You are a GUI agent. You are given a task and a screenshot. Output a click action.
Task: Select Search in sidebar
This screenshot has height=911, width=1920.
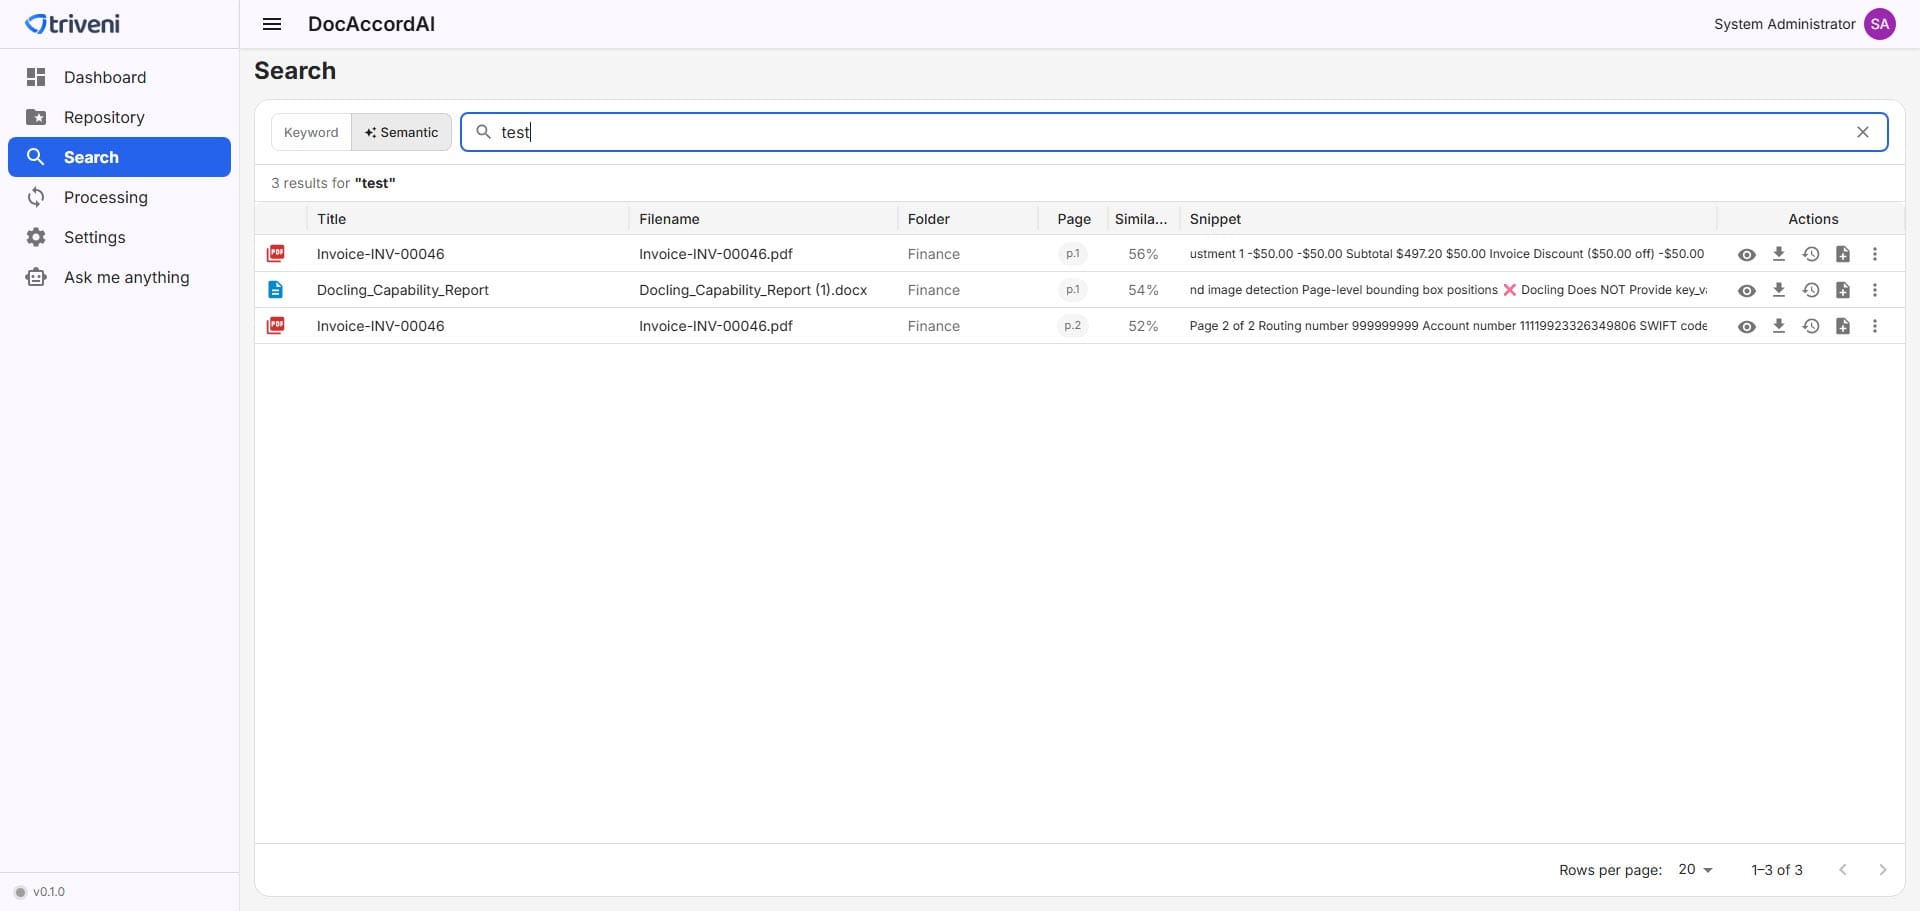point(119,157)
